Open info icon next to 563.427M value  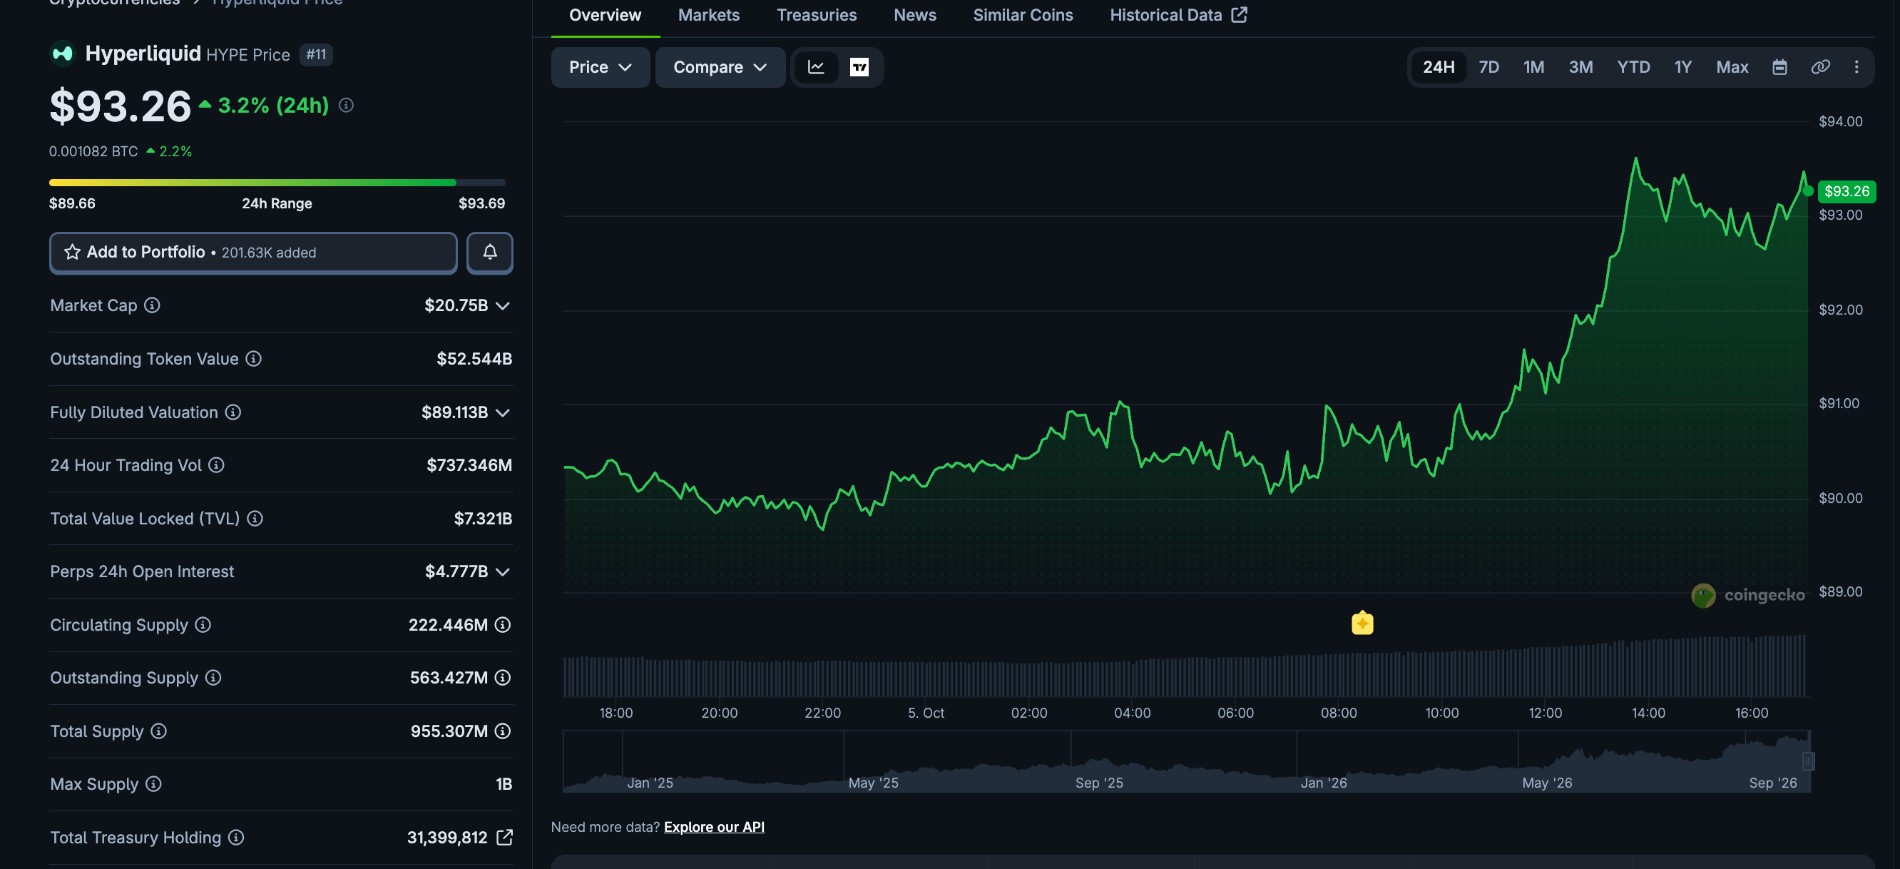503,678
